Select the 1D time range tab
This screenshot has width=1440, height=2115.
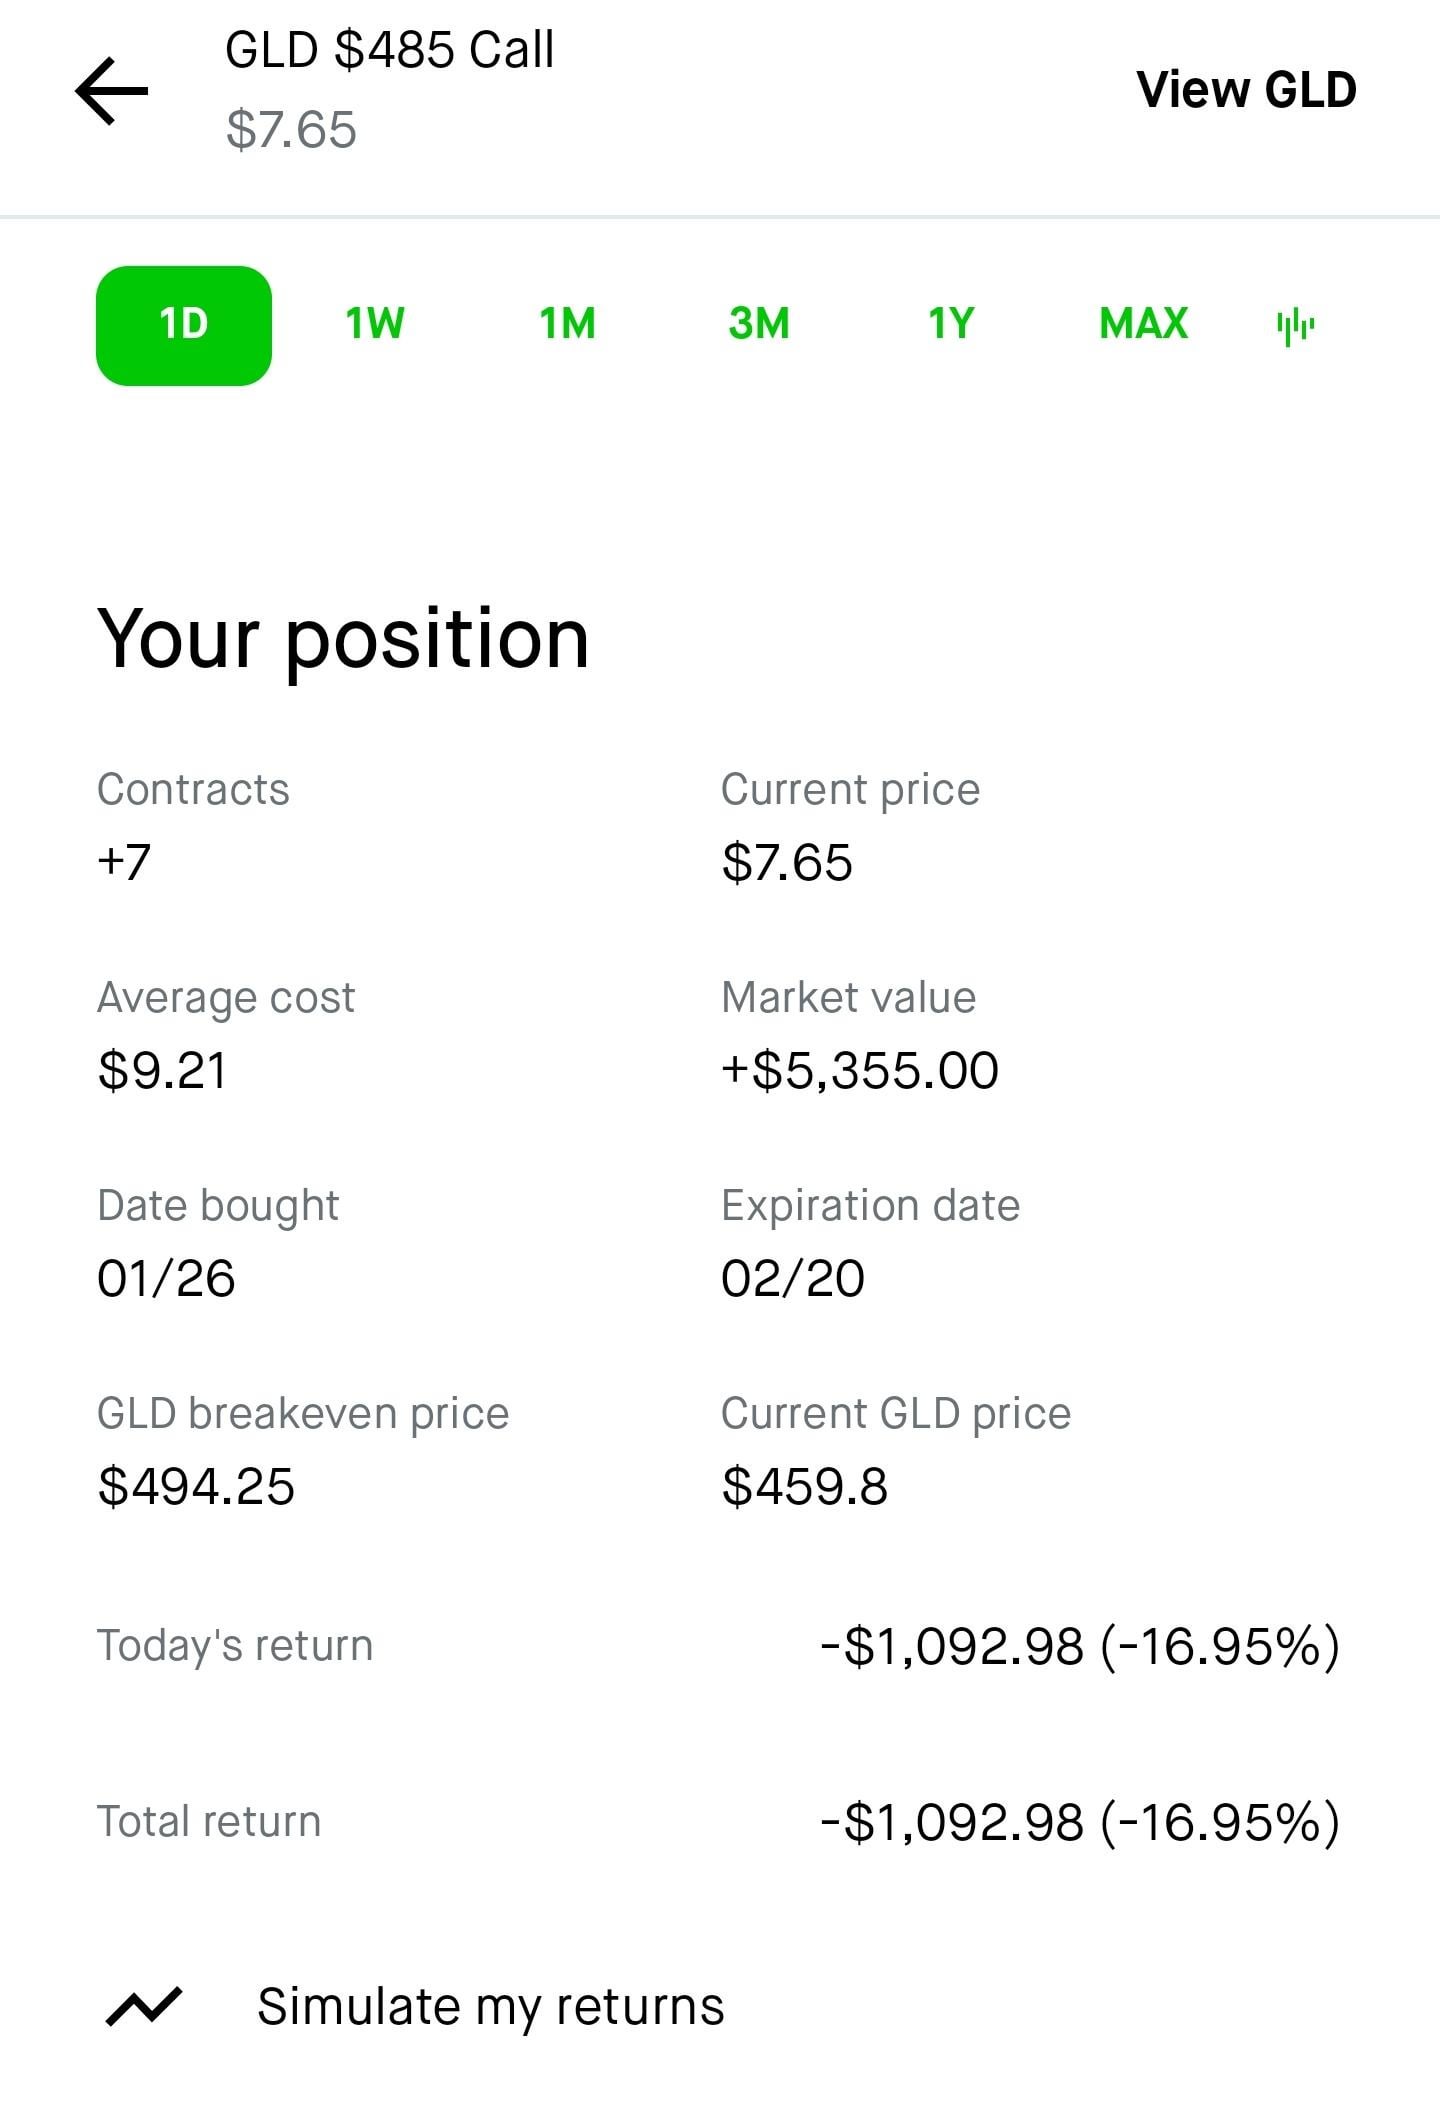pyautogui.click(x=184, y=325)
